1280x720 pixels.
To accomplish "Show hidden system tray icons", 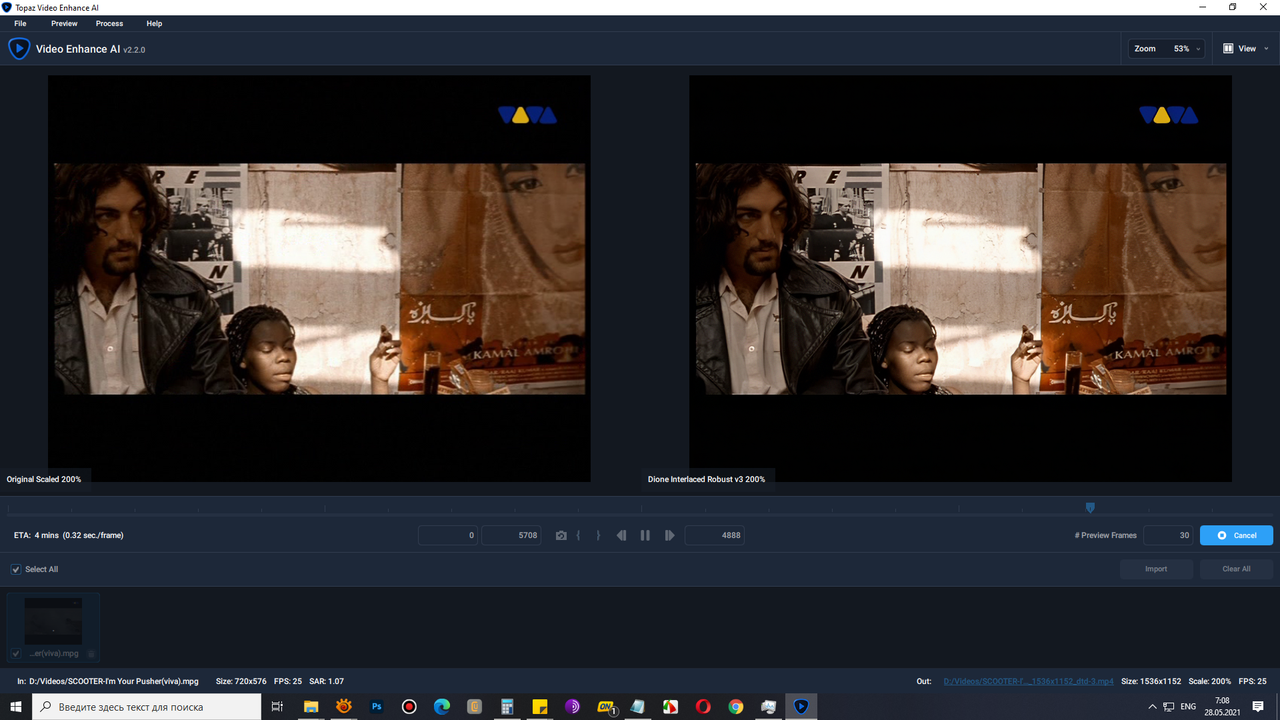I will 1150,706.
